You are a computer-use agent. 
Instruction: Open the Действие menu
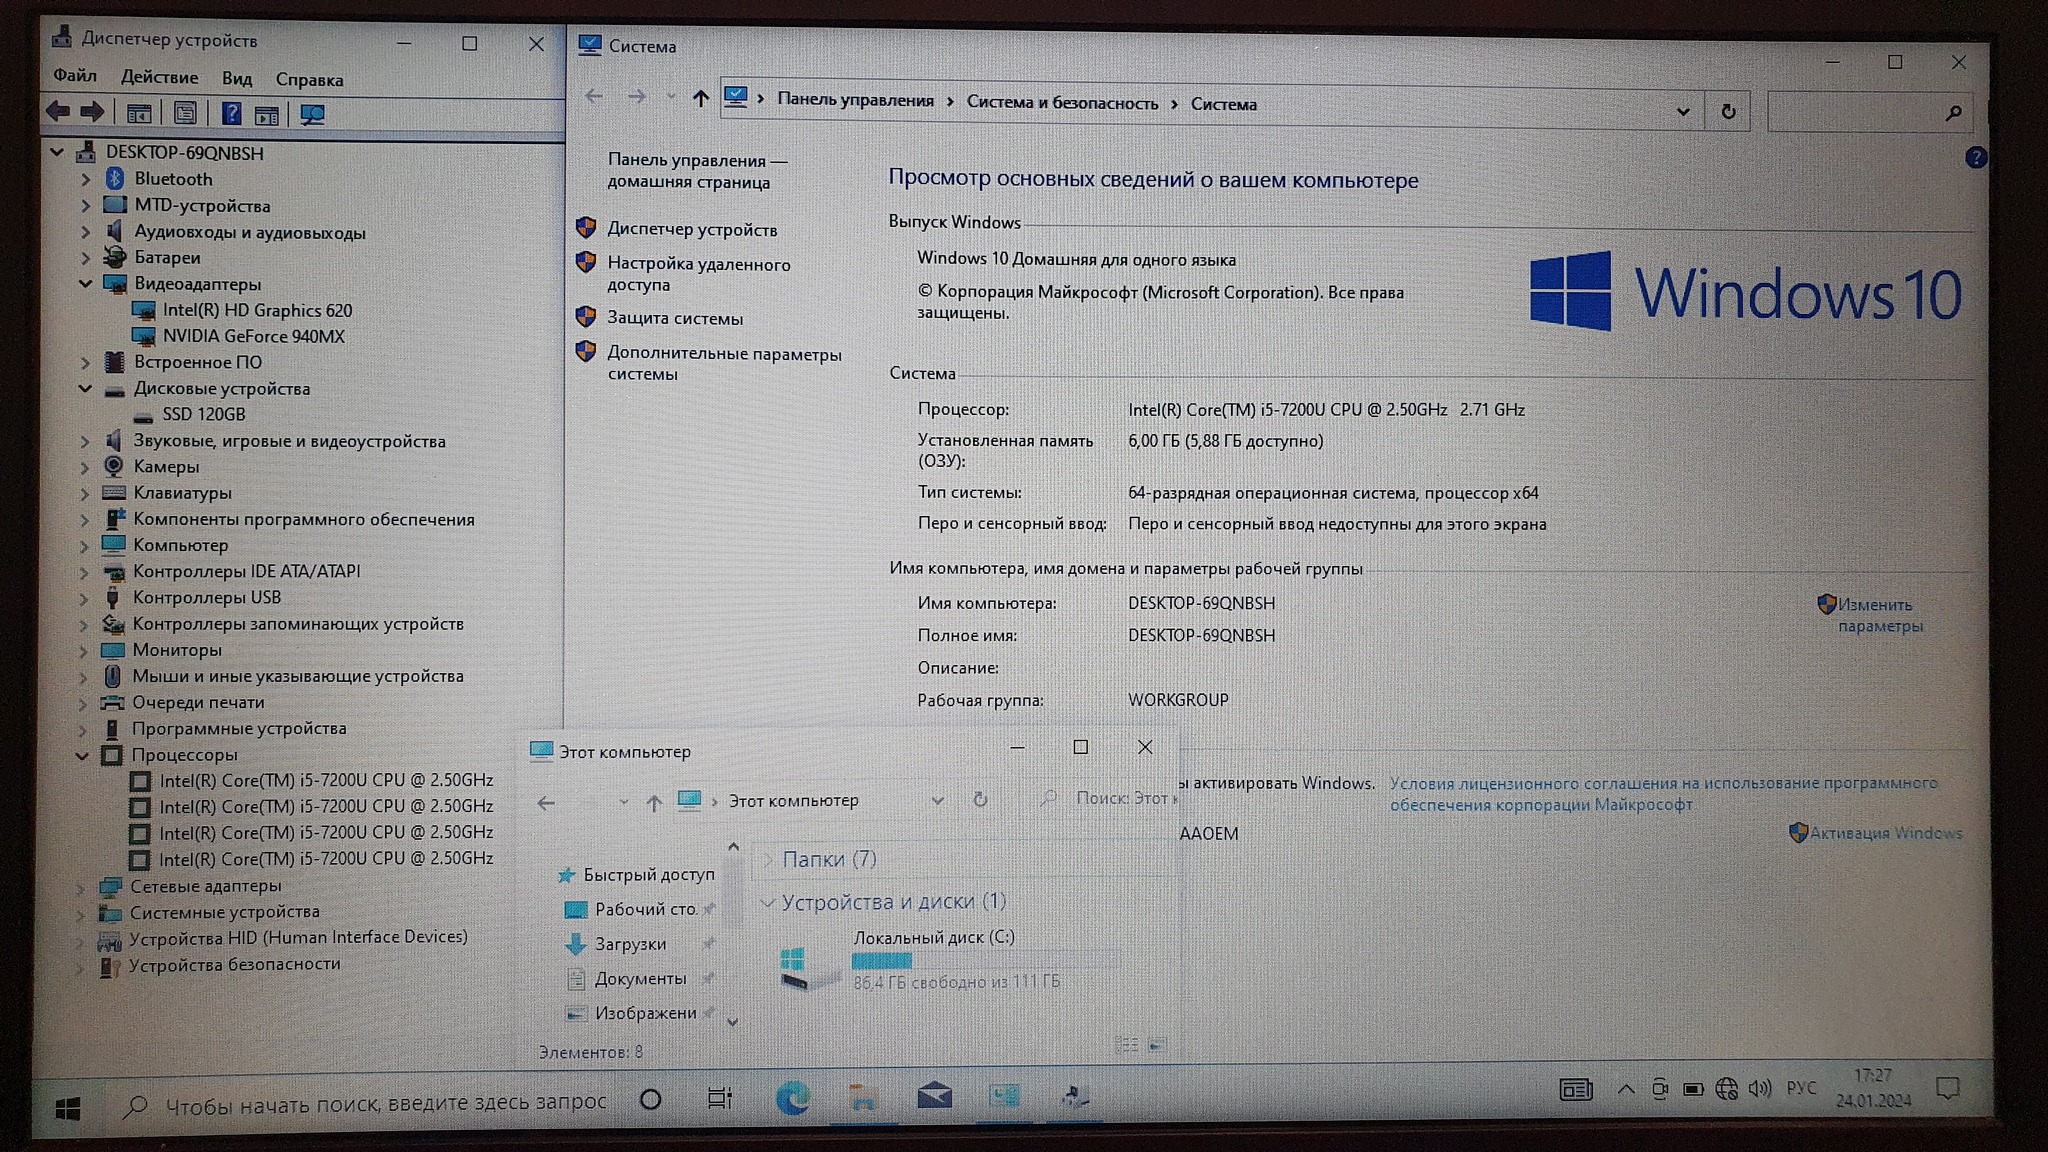tap(159, 78)
